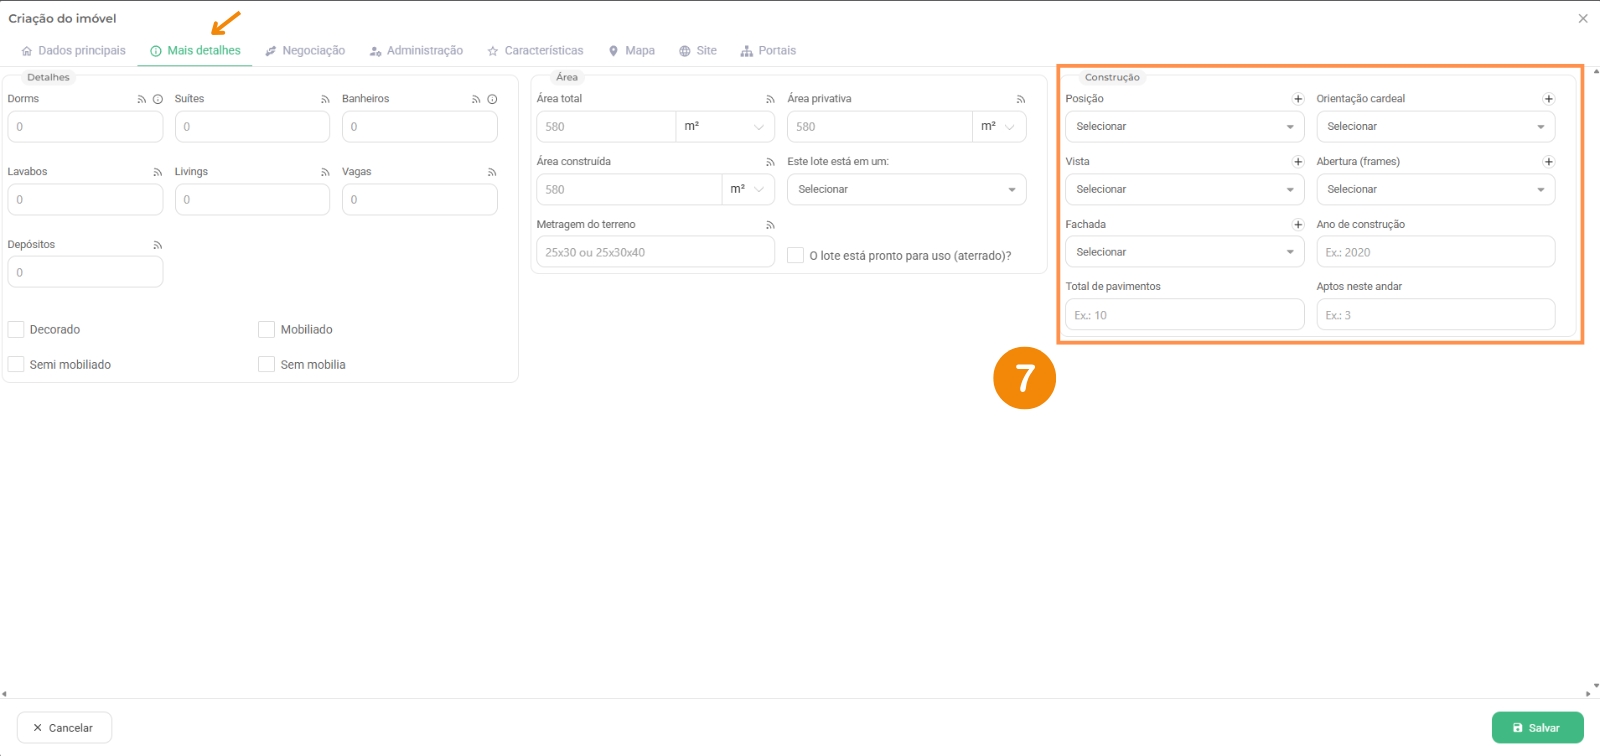Open the Este lote está em um dropdown
Image resolution: width=1600 pixels, height=756 pixels.
click(906, 190)
